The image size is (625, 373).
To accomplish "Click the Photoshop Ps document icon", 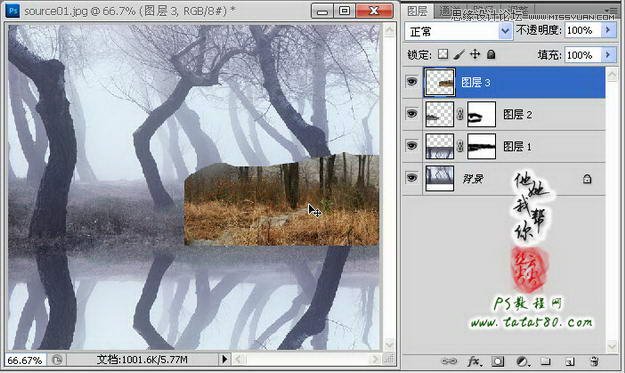I will (13, 10).
